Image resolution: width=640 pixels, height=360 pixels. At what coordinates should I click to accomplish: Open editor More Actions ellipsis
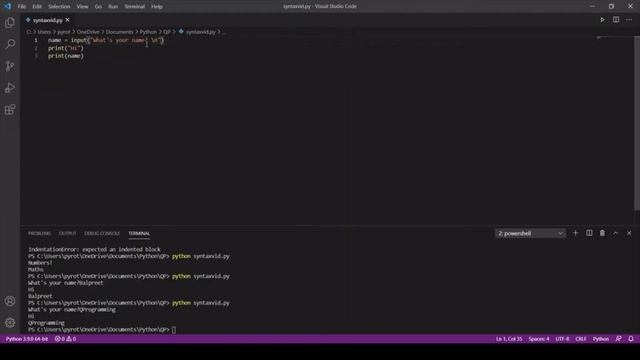coord(629,20)
